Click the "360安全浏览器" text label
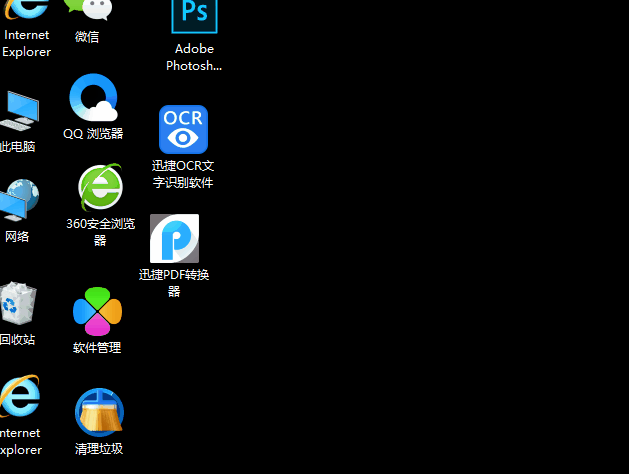Screen dimensions: 629x474 (x=100, y=232)
